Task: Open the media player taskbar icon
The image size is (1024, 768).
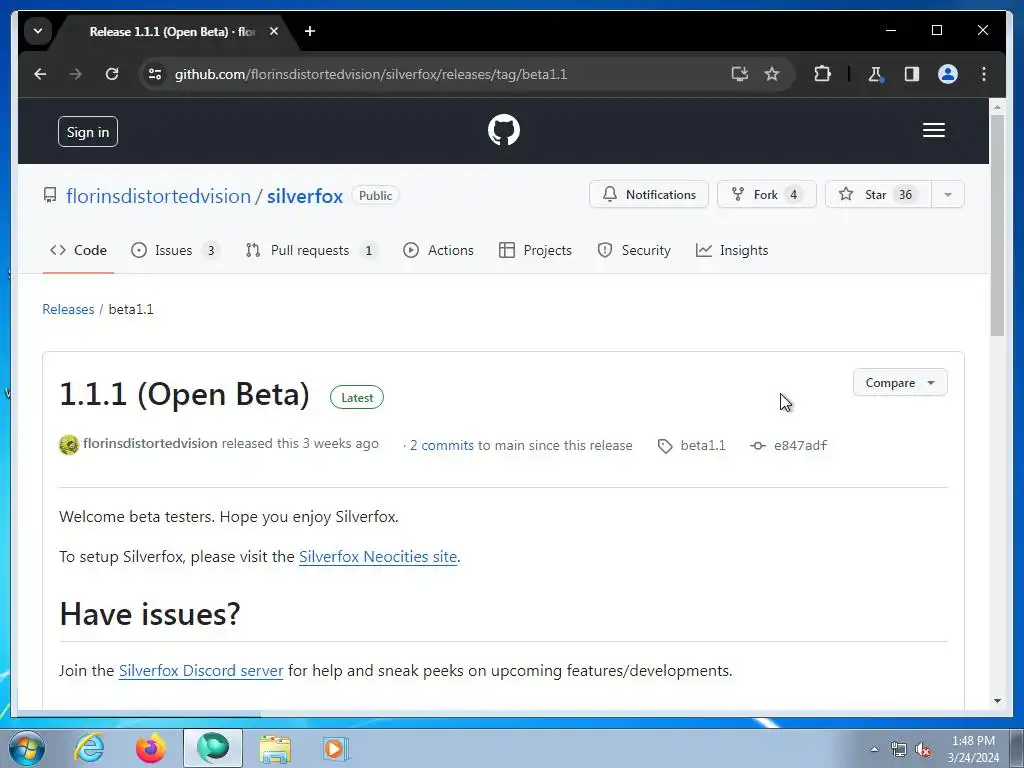Action: click(336, 748)
